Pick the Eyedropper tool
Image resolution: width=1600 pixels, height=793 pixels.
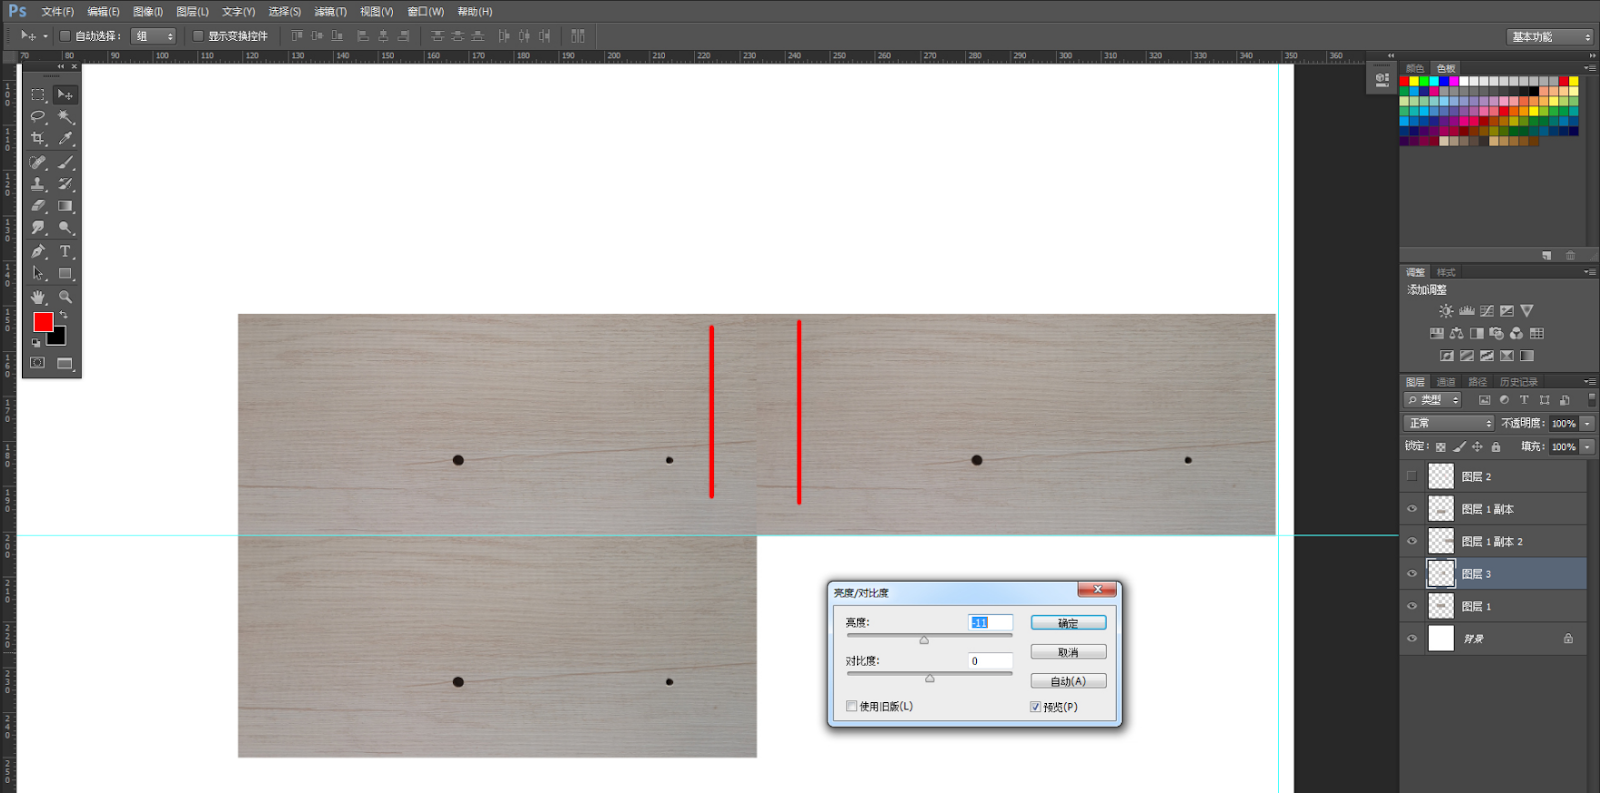coord(65,139)
